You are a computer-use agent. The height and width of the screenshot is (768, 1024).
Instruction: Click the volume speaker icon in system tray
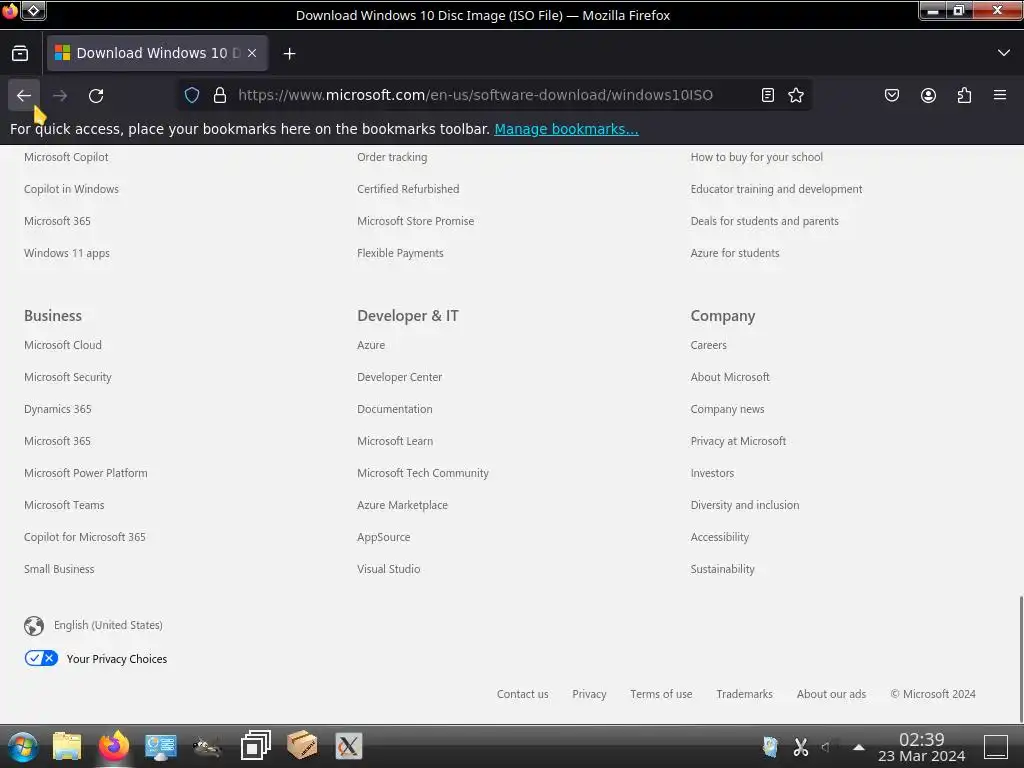826,747
